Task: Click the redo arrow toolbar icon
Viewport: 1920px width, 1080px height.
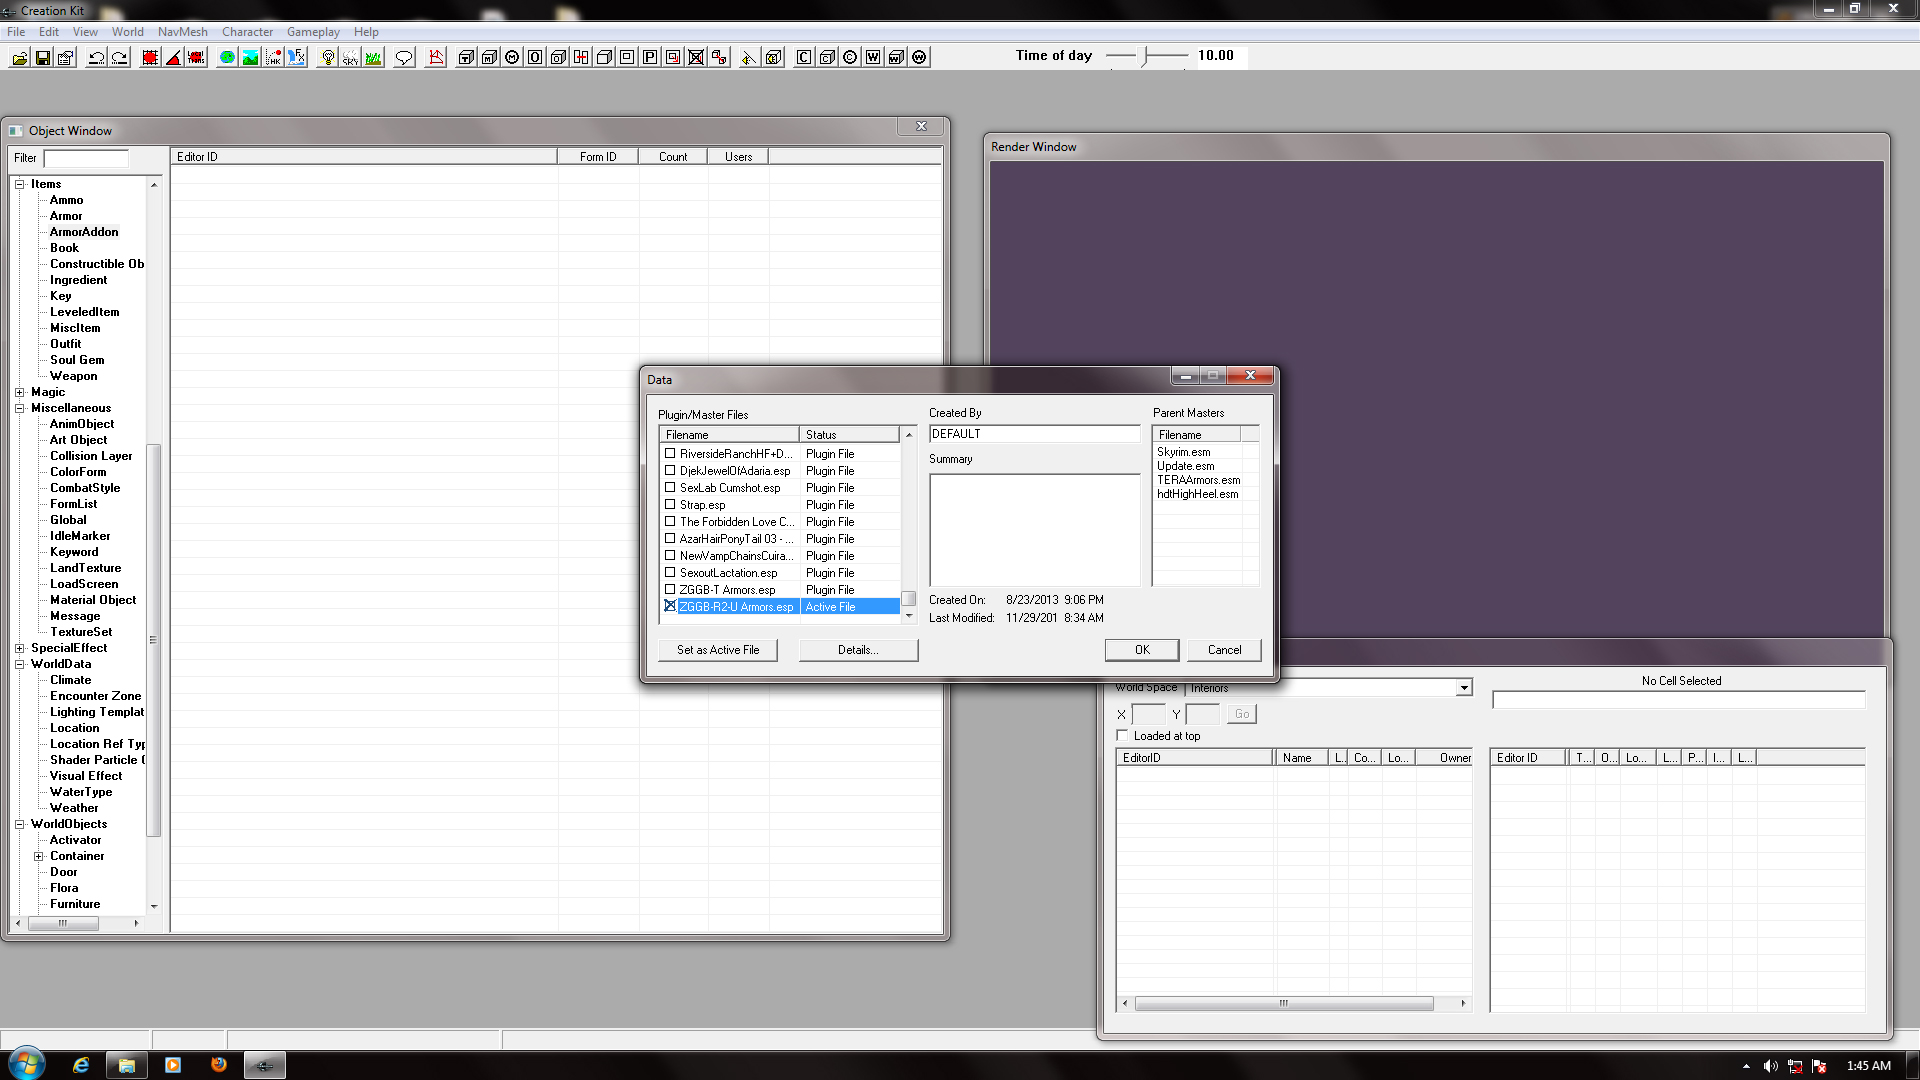Action: (119, 58)
